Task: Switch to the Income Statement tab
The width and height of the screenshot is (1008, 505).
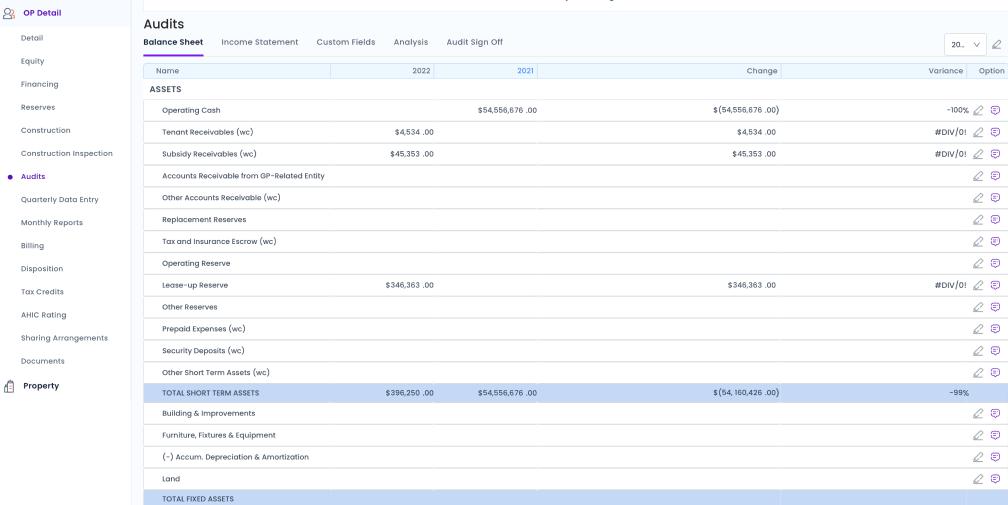Action: [x=259, y=42]
